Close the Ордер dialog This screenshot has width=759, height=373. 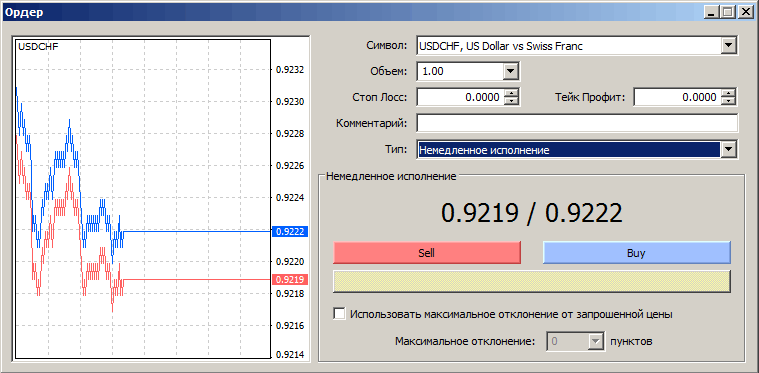744,12
